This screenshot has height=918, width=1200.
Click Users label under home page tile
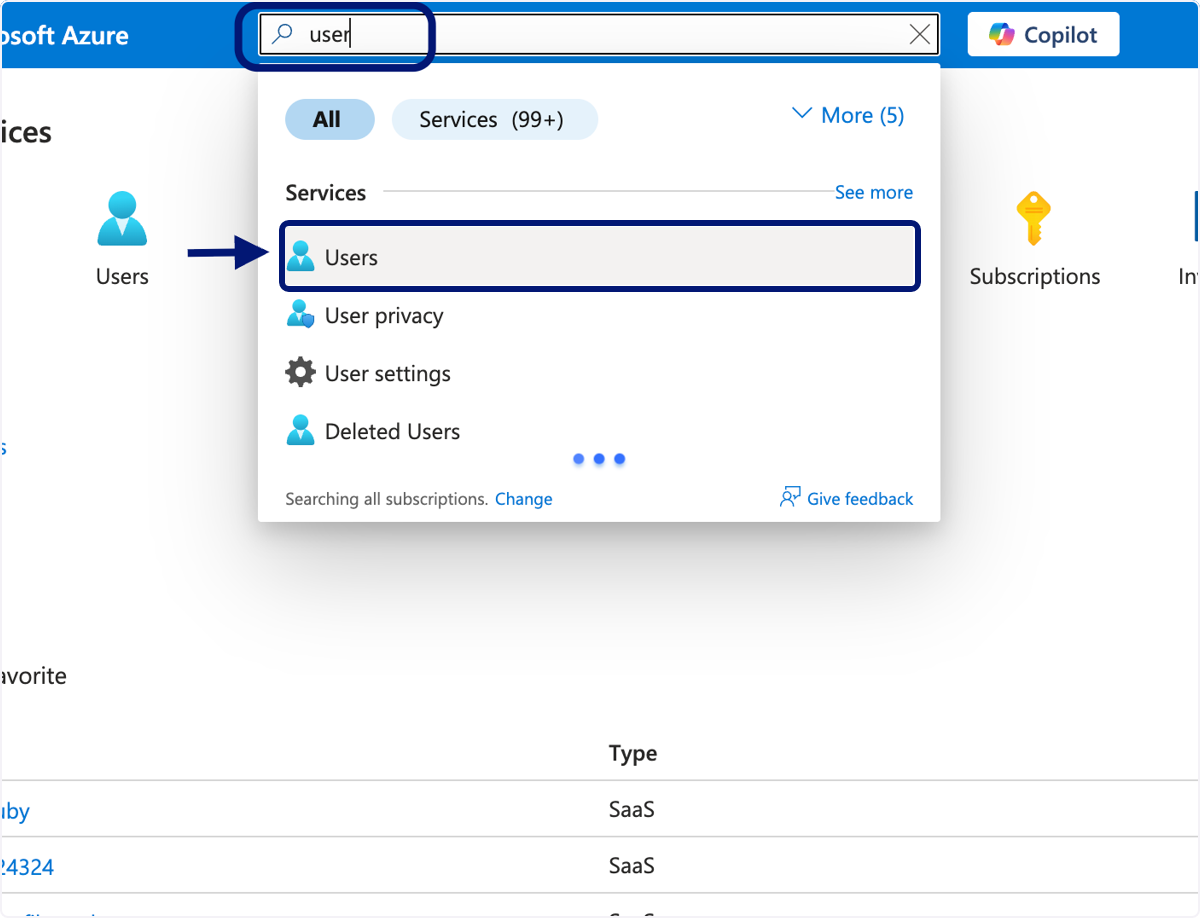(122, 276)
